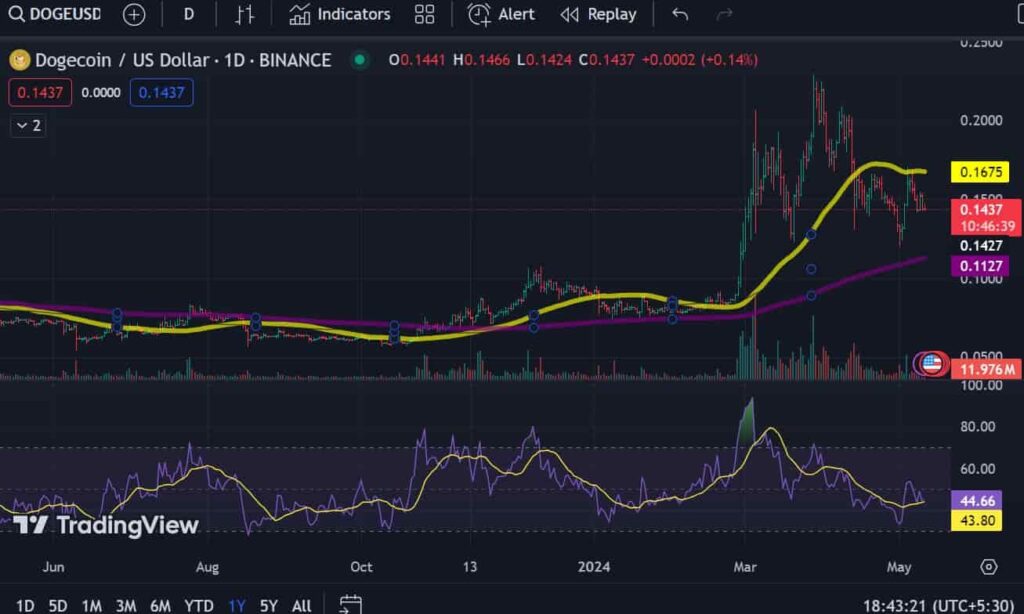The image size is (1024, 614).
Task: Click the yellow 0.1675 price label
Action: click(980, 172)
